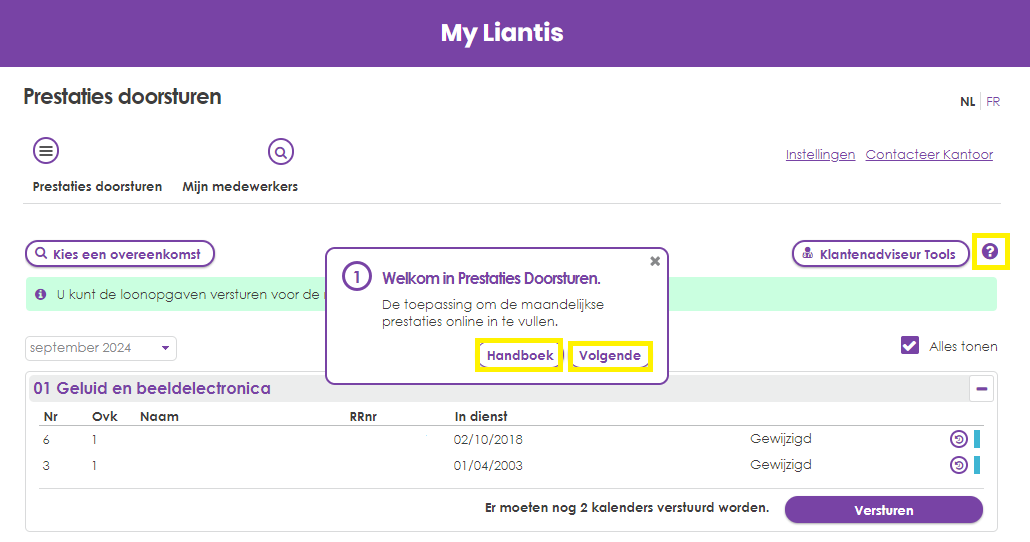This screenshot has width=1030, height=542.
Task: Click the Prestaties doorsturen menu icon
Action: click(46, 151)
